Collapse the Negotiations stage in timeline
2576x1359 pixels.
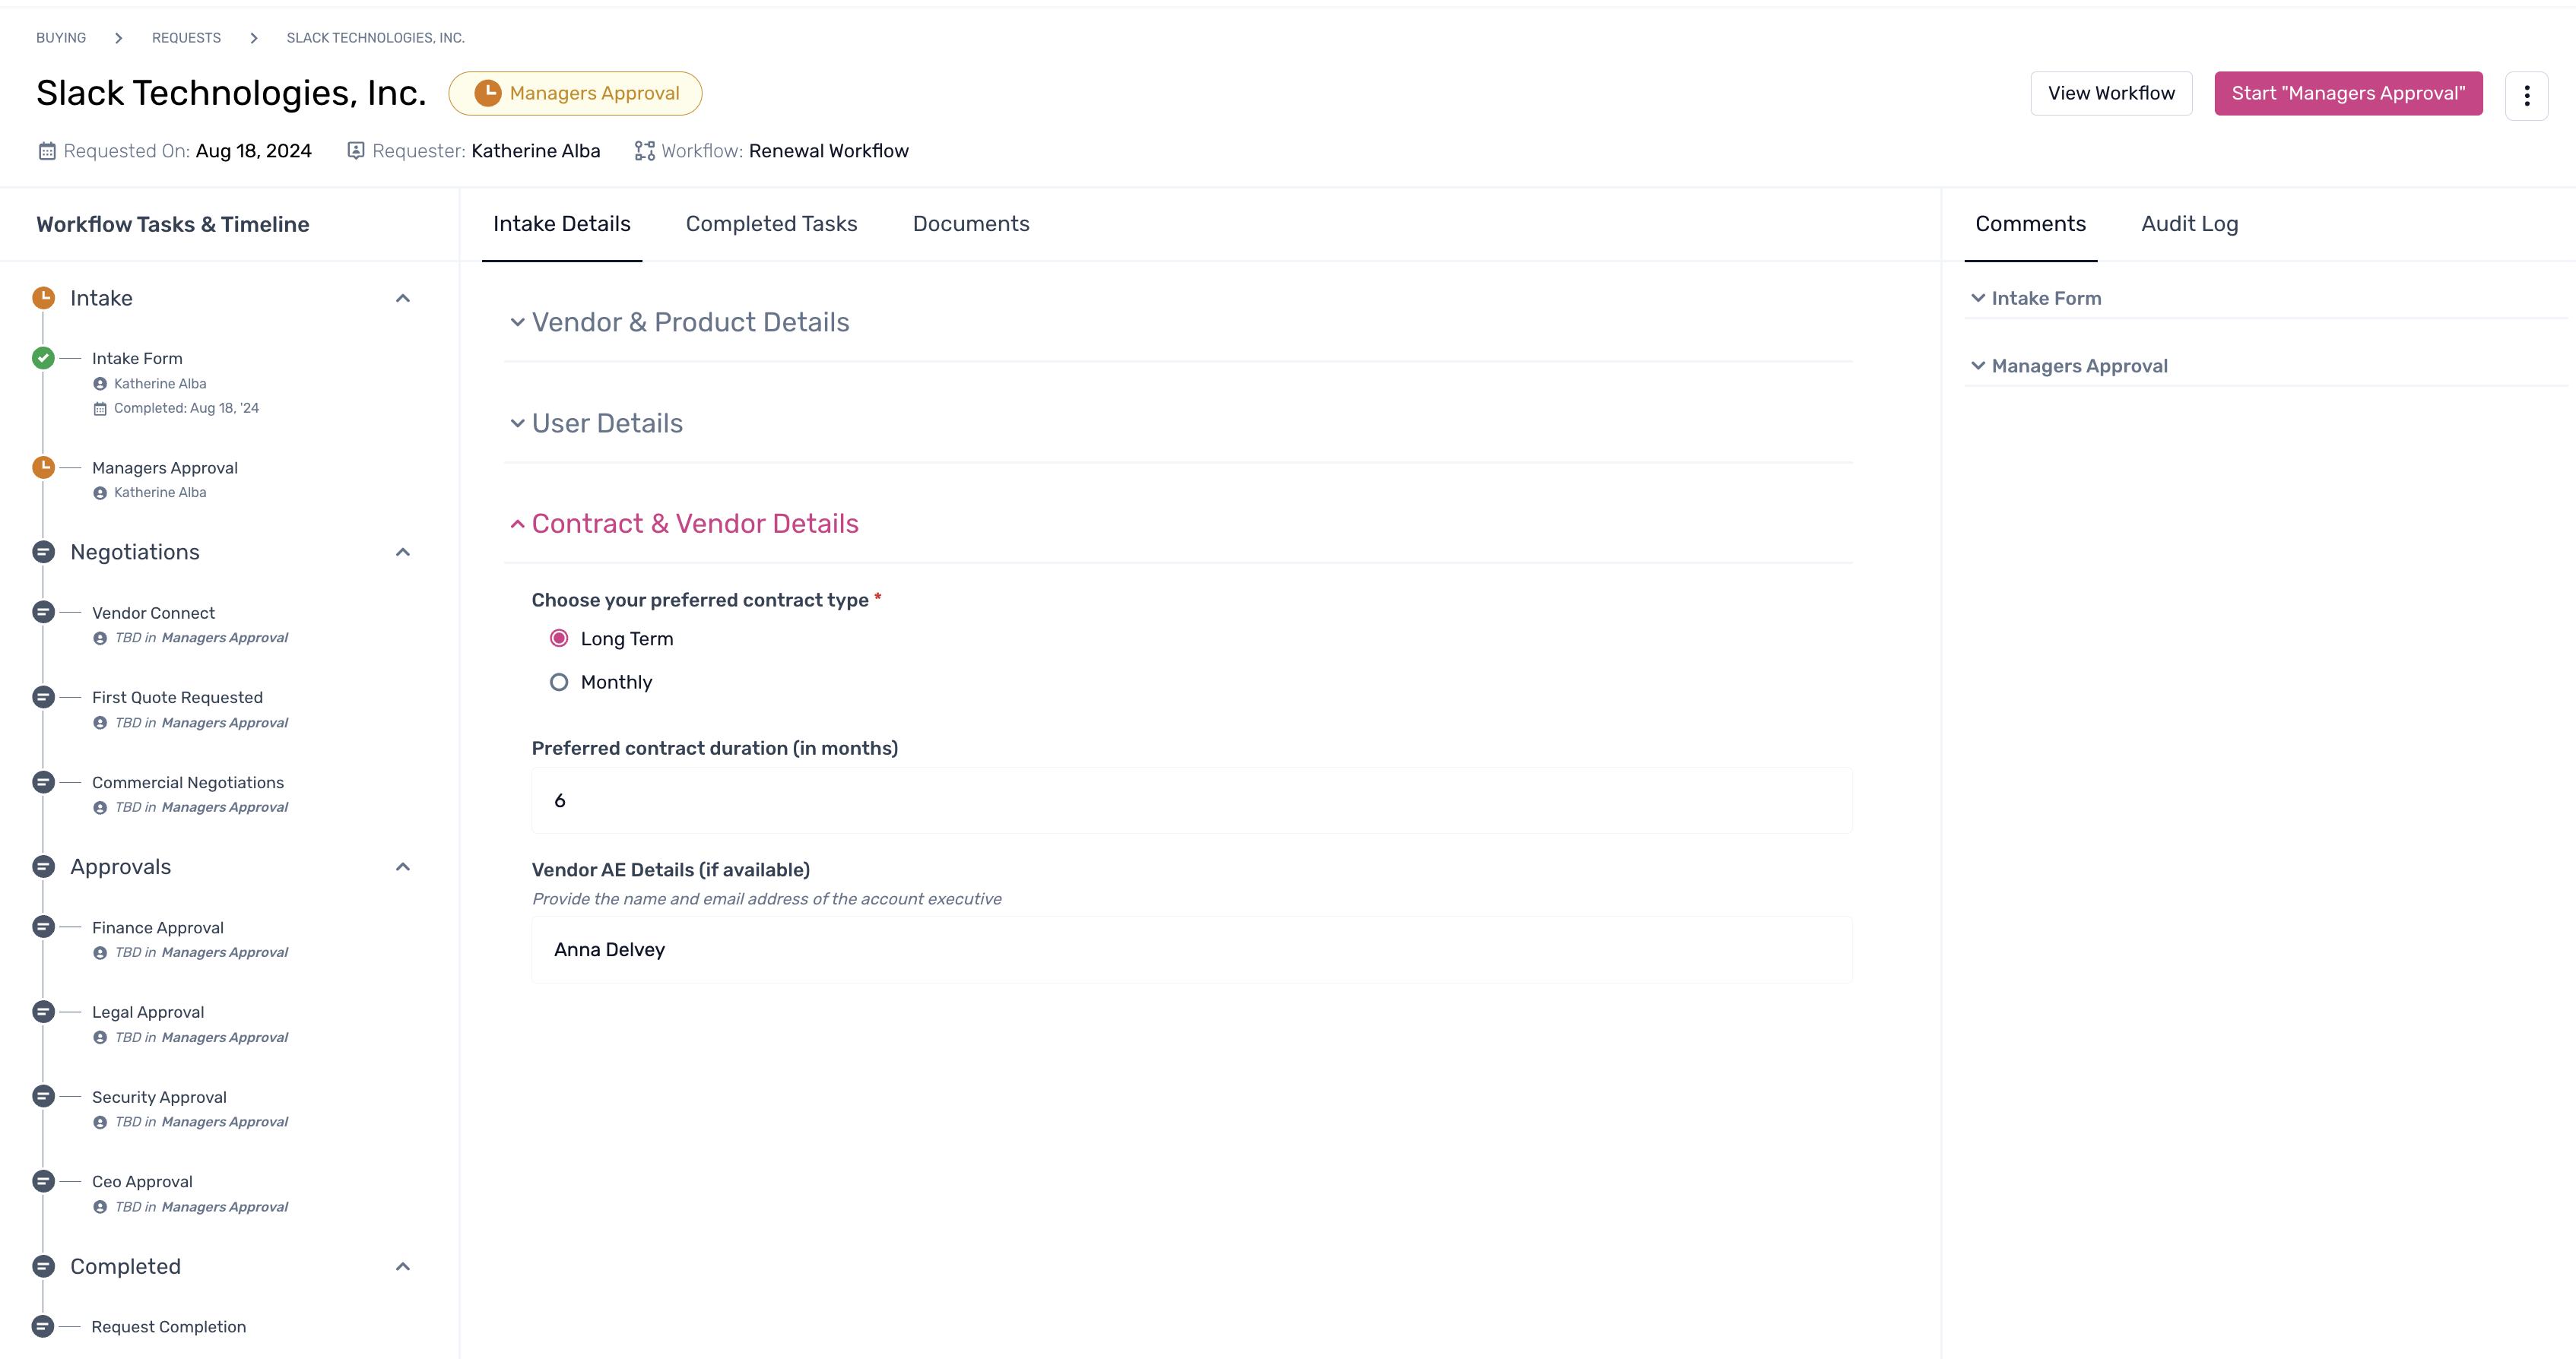[403, 552]
